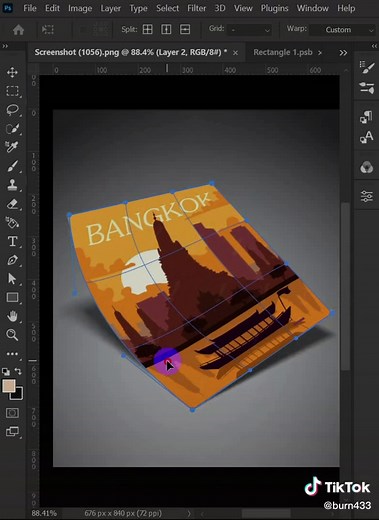Select the Rectangular Marquee tool
This screenshot has width=379, height=520.
12,91
